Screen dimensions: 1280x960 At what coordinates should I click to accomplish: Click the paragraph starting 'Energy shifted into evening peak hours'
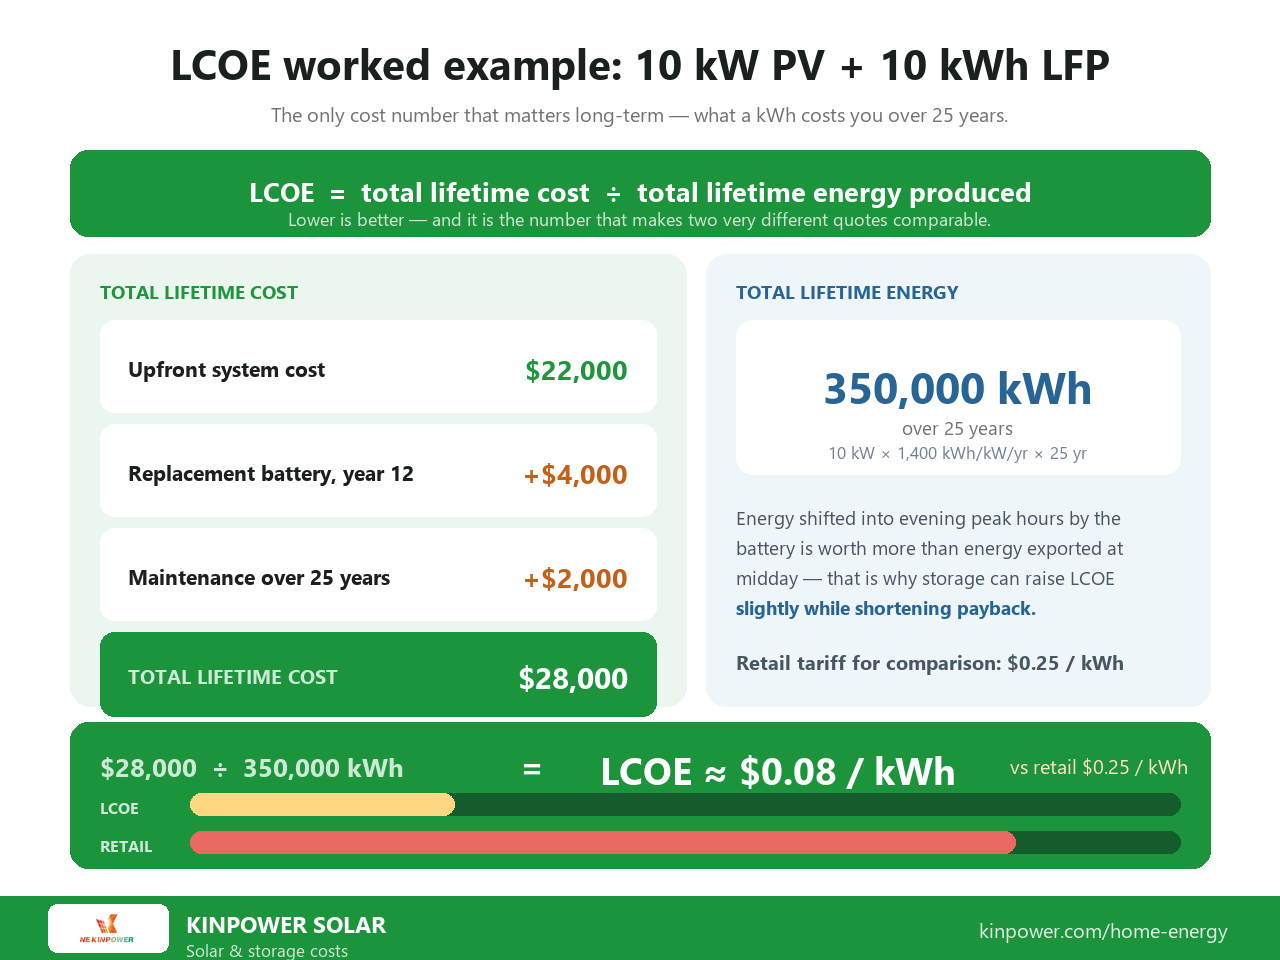coord(930,563)
